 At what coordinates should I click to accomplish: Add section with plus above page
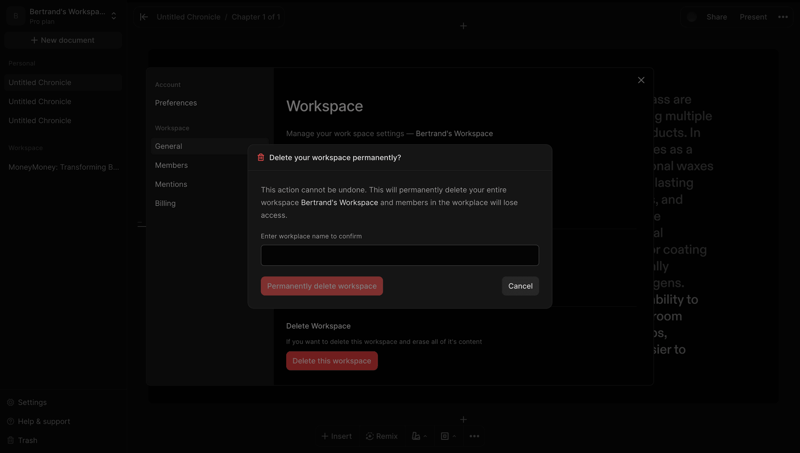click(463, 26)
